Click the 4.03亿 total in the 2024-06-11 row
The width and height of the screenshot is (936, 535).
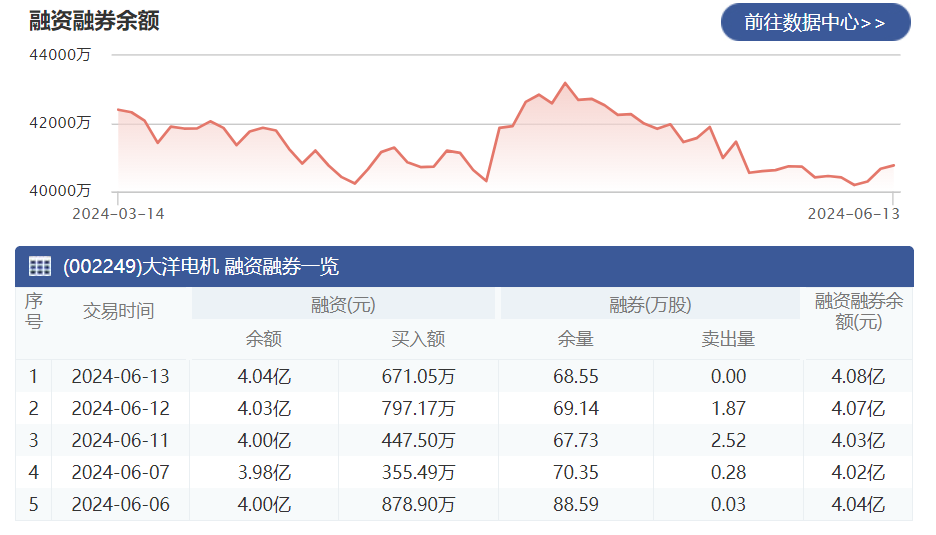[858, 441]
